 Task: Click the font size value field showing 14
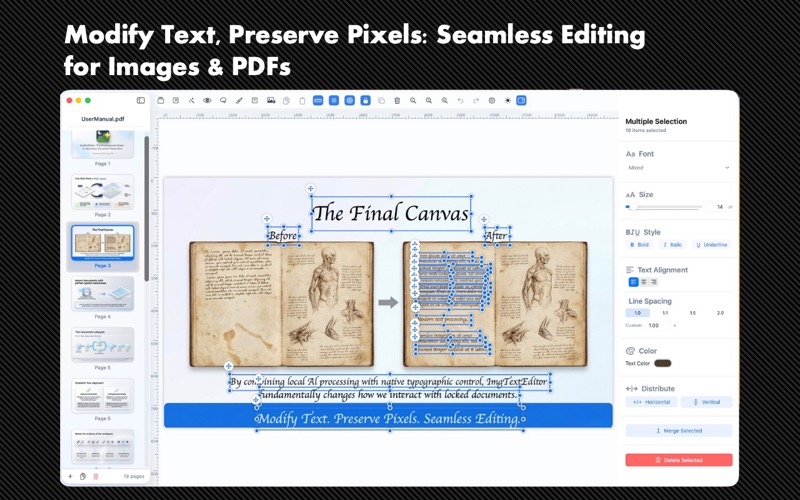click(x=716, y=207)
